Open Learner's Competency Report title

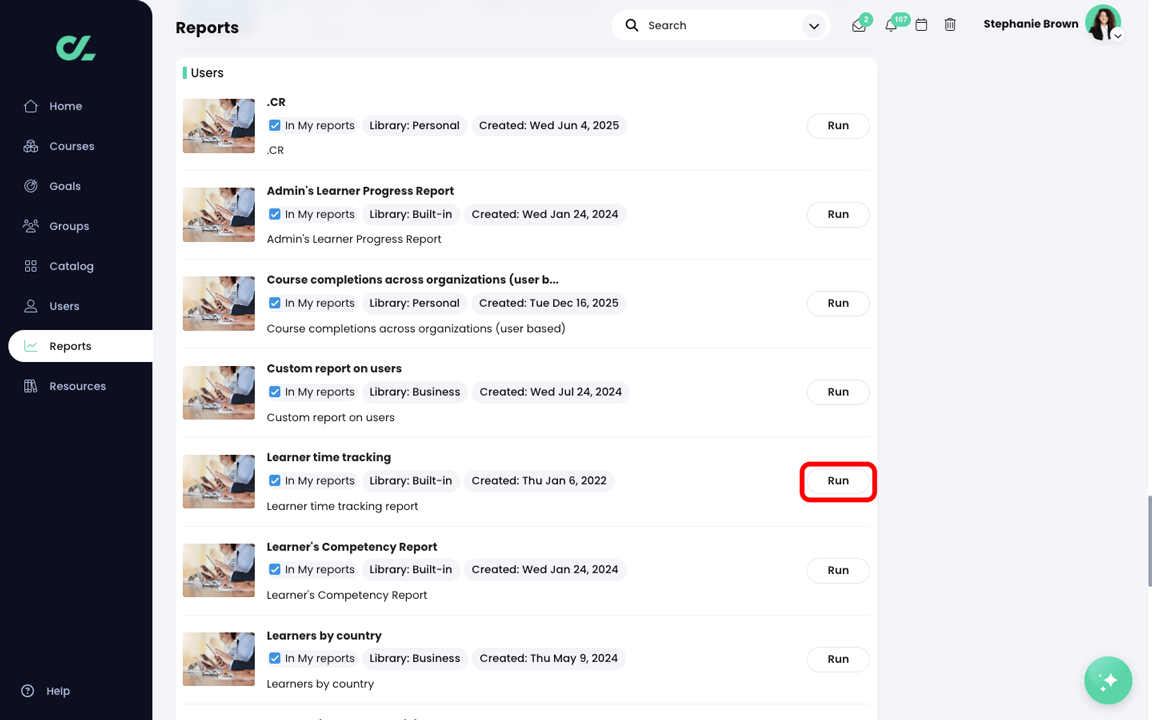coord(352,547)
